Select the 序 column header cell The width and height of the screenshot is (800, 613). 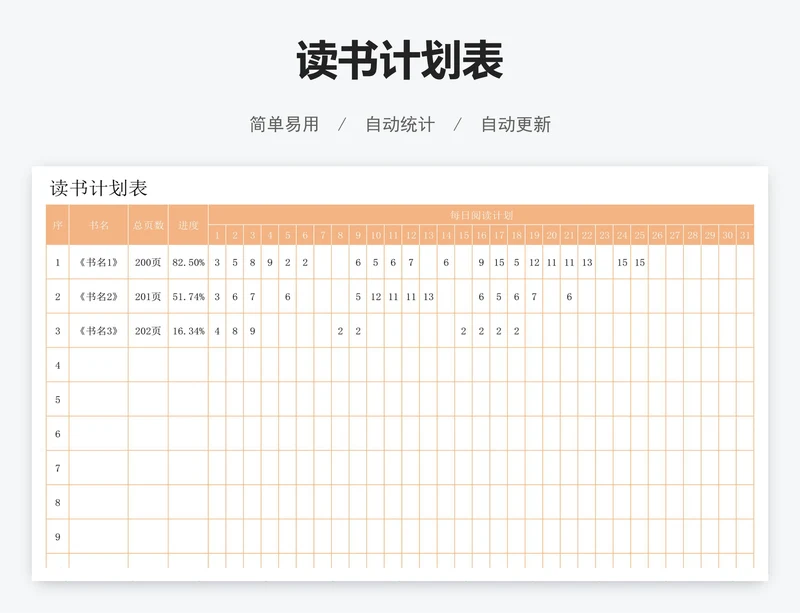tap(57, 225)
